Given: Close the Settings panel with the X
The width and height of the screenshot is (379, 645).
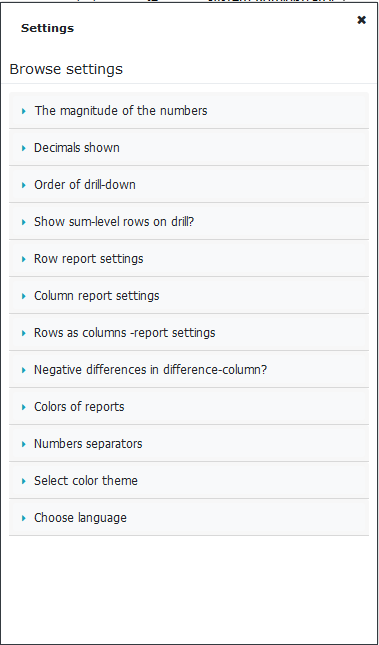Looking at the screenshot, I should (361, 20).
